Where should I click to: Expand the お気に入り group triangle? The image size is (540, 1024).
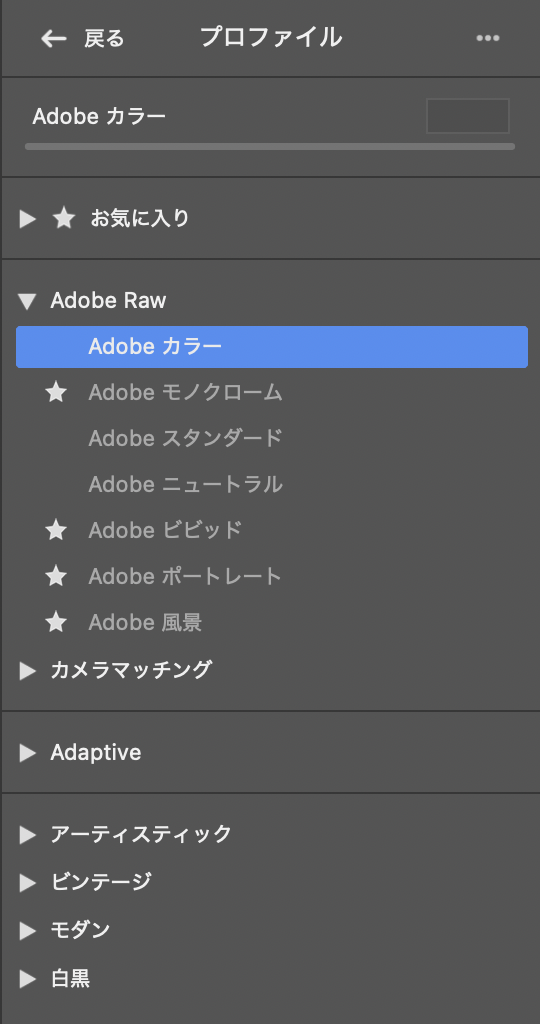tap(27, 219)
